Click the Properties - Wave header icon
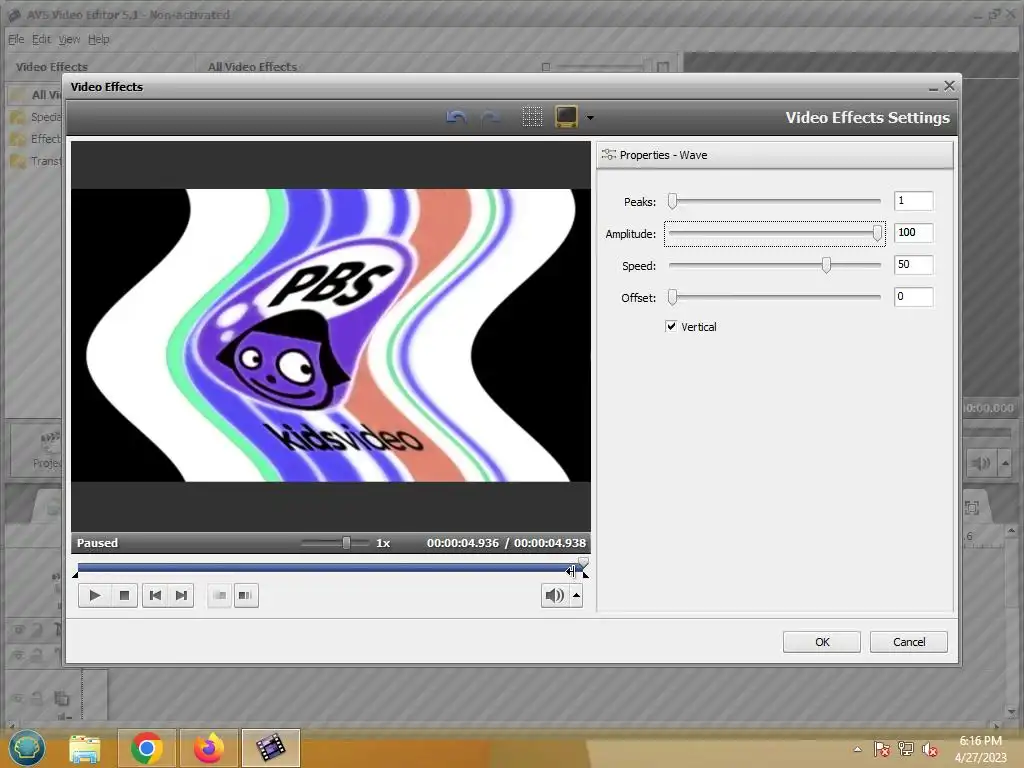Screen dimensions: 1024x768 609,155
